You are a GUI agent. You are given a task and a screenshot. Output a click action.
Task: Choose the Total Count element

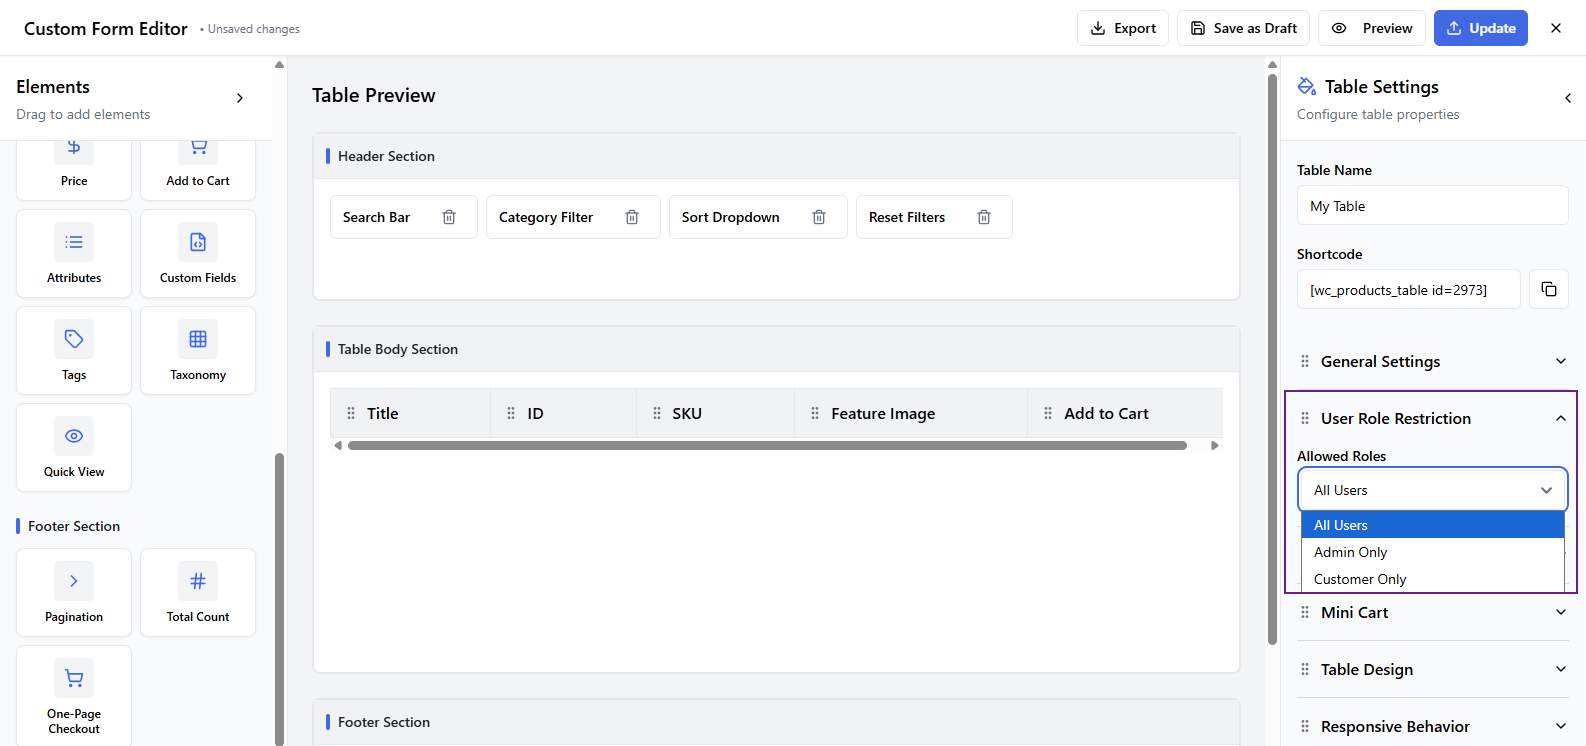coord(198,593)
